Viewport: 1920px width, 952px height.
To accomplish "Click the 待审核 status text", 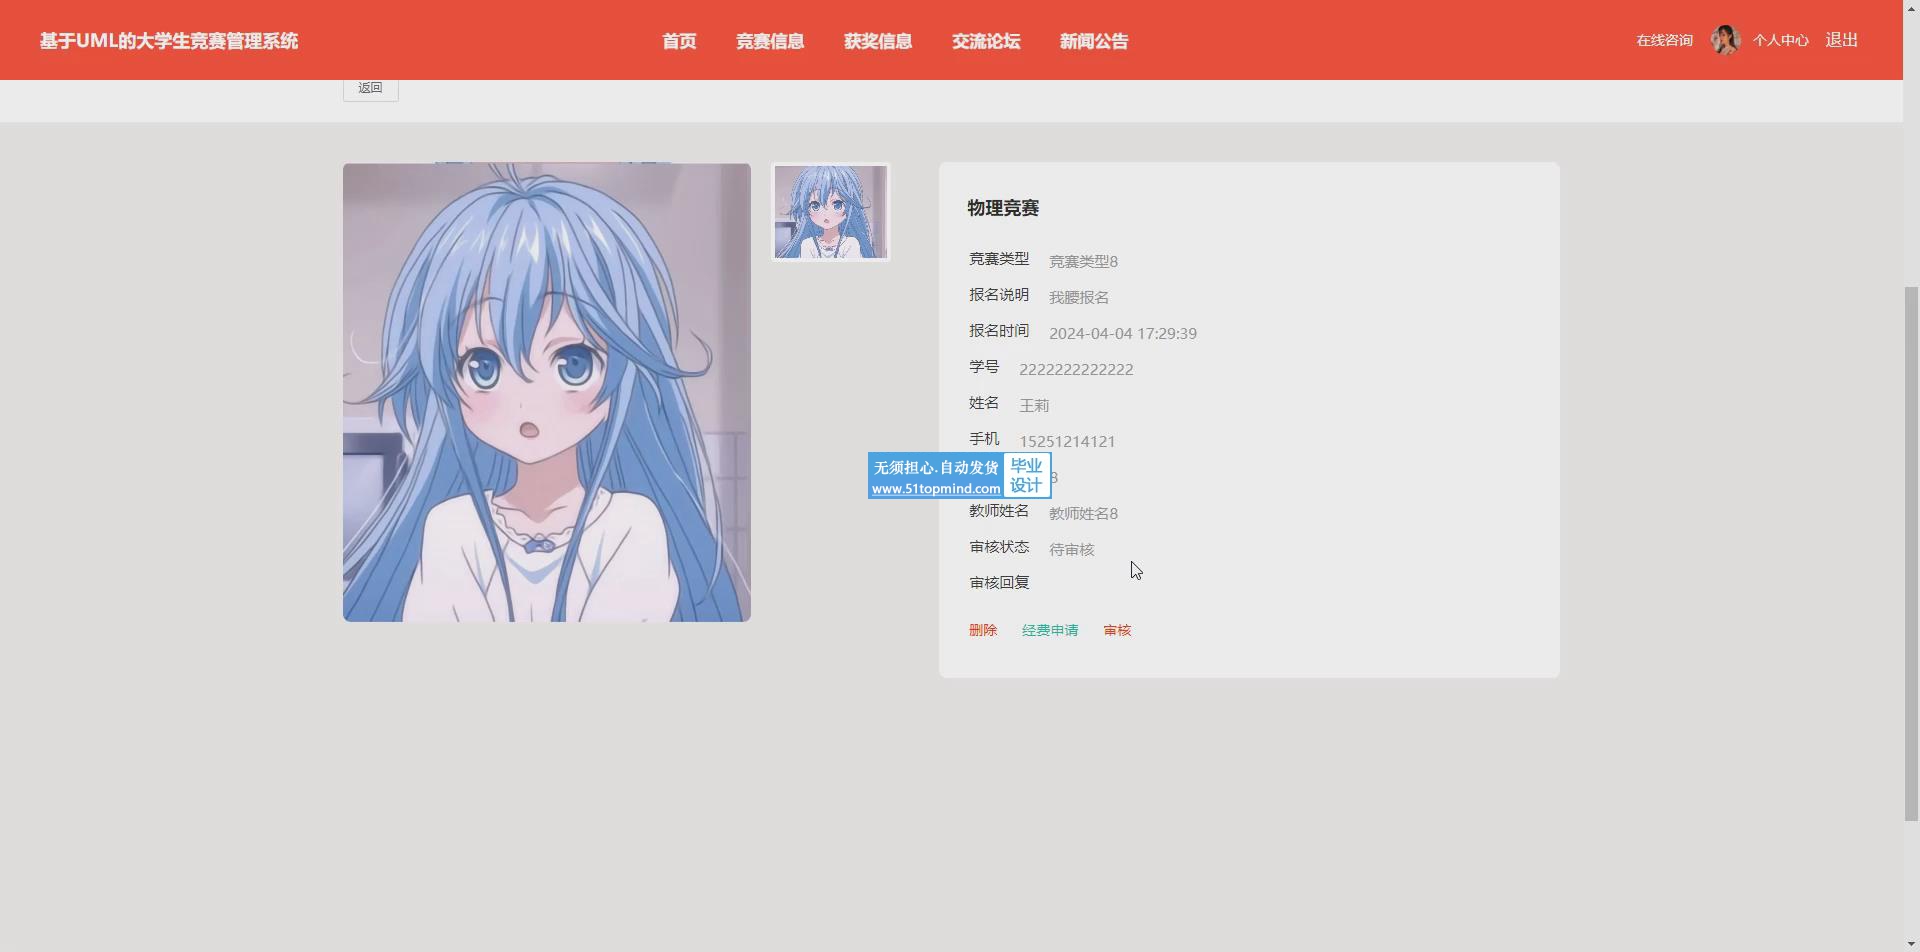I will pos(1071,549).
